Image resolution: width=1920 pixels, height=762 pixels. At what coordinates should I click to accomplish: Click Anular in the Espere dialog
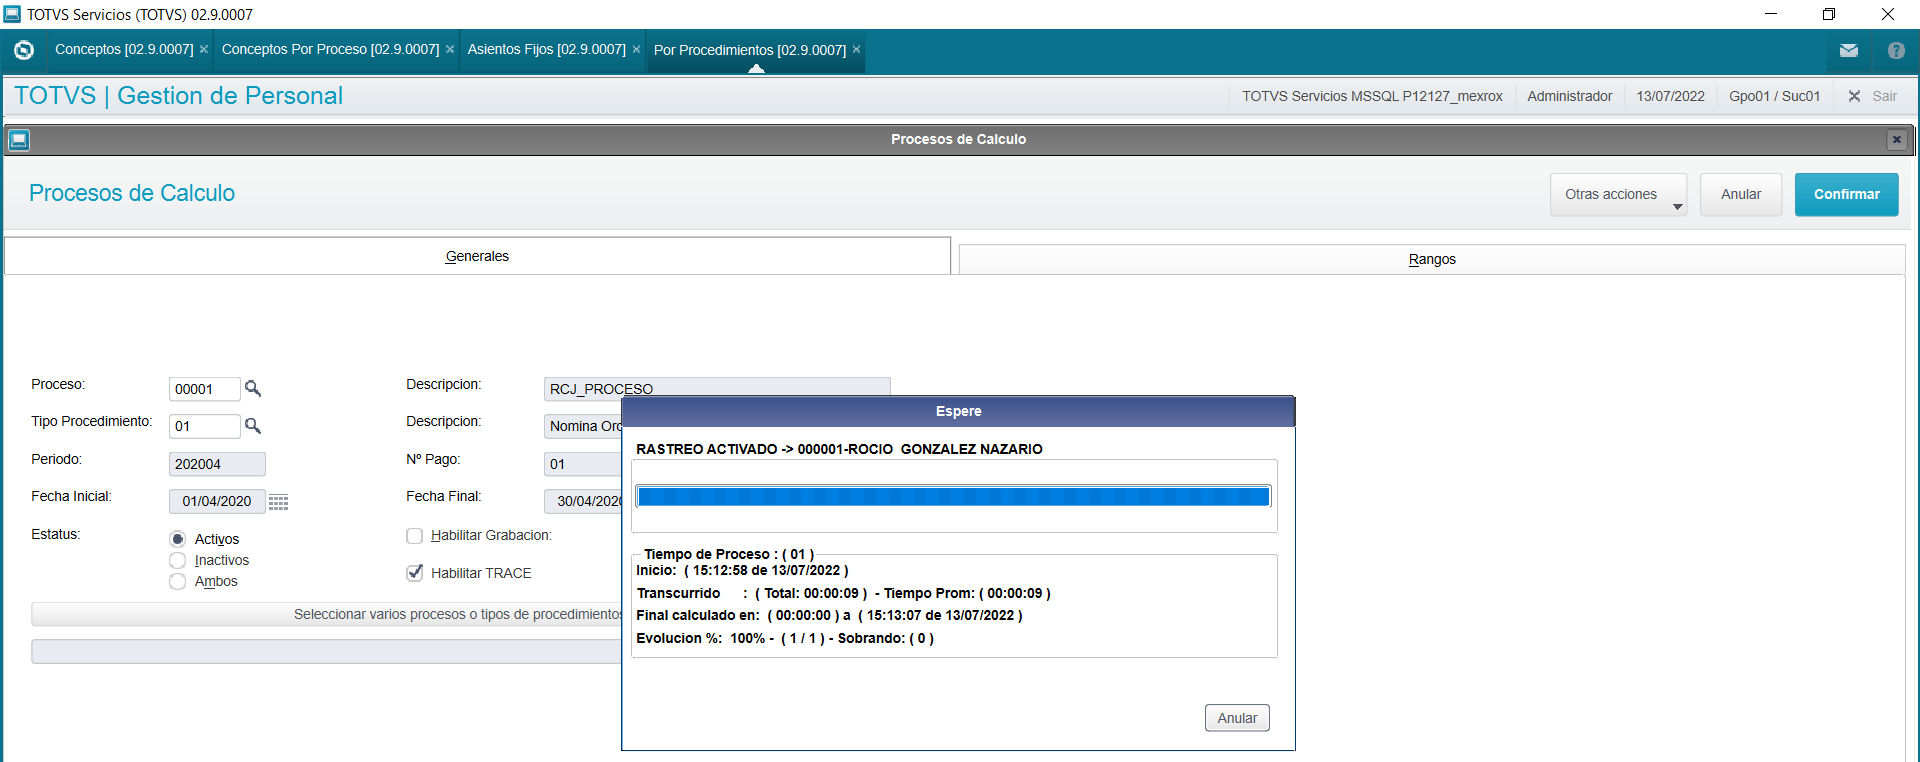(1237, 718)
